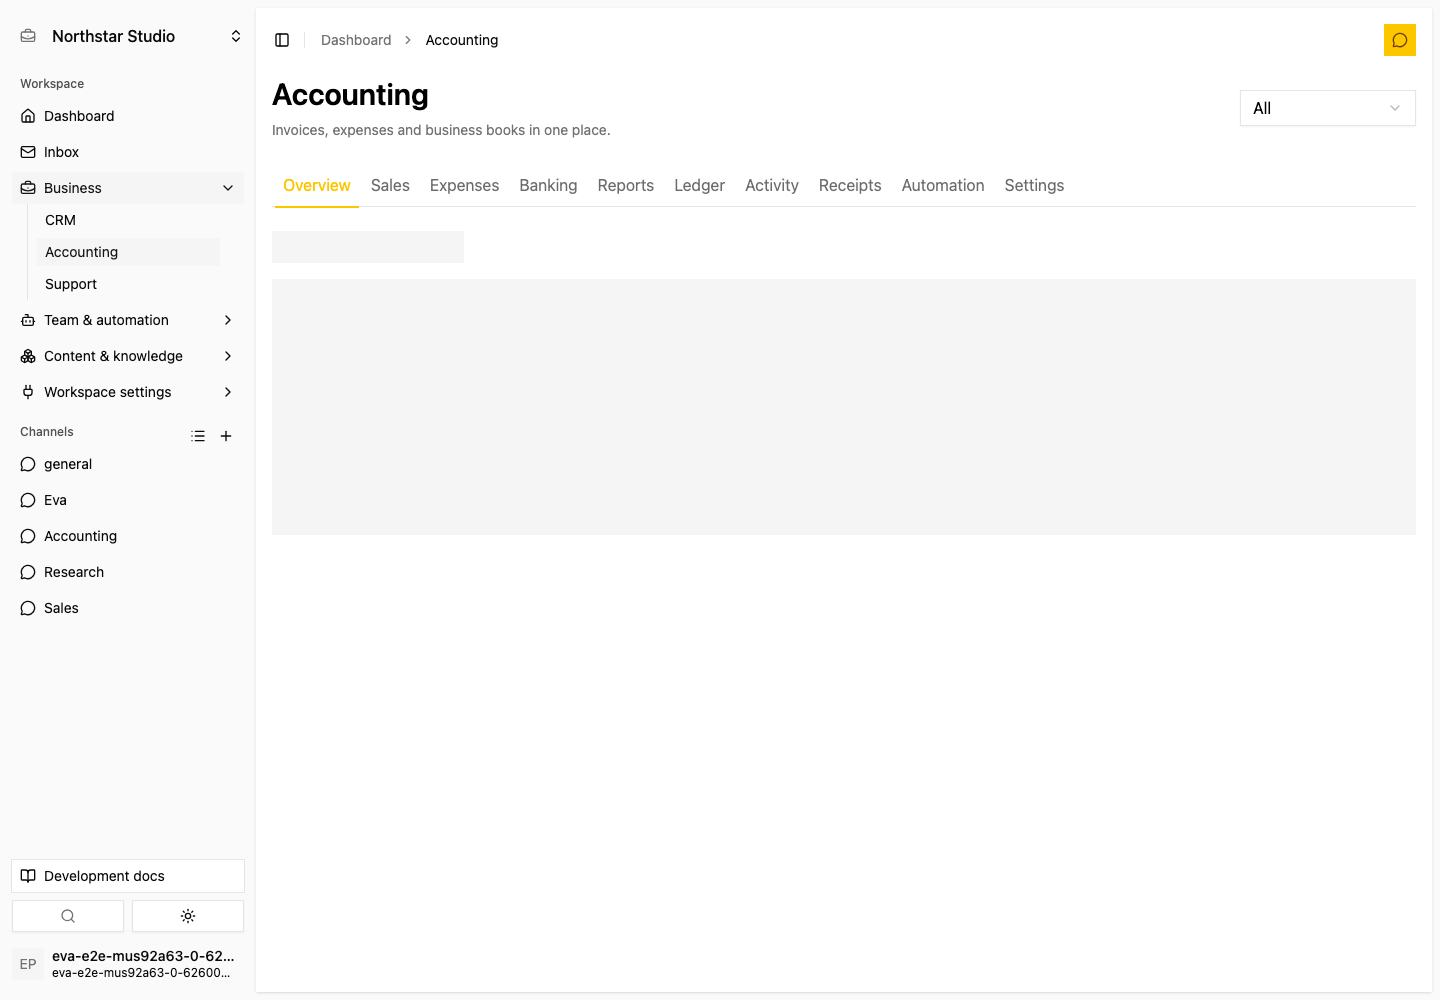Open the Eva channel

(x=128, y=500)
